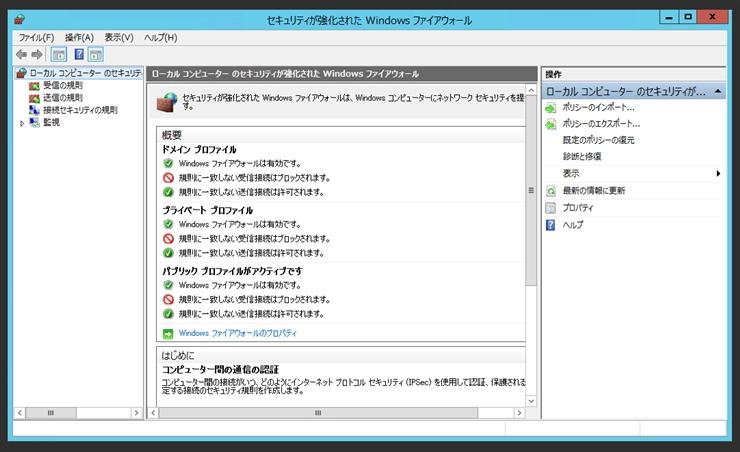Select 受信の規則 in the tree

[63, 85]
